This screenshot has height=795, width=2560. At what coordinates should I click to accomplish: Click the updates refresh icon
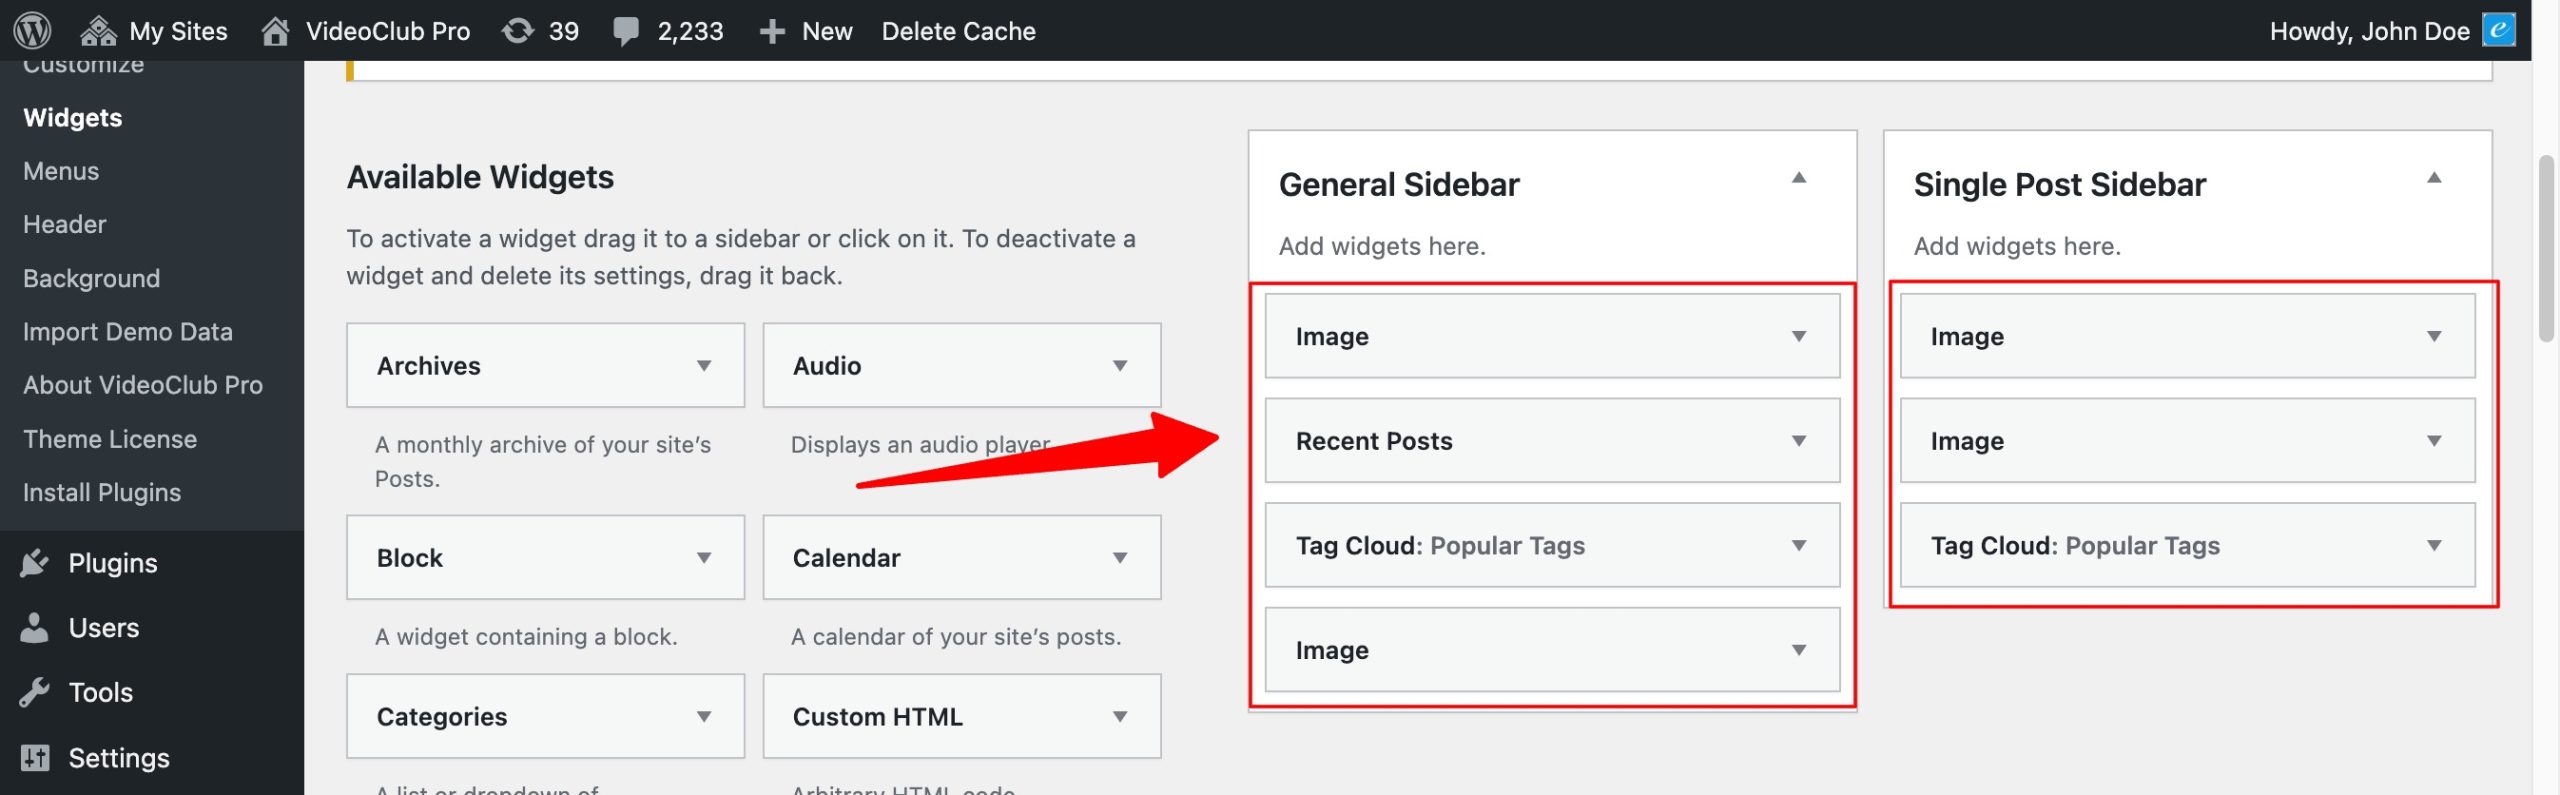tap(517, 31)
